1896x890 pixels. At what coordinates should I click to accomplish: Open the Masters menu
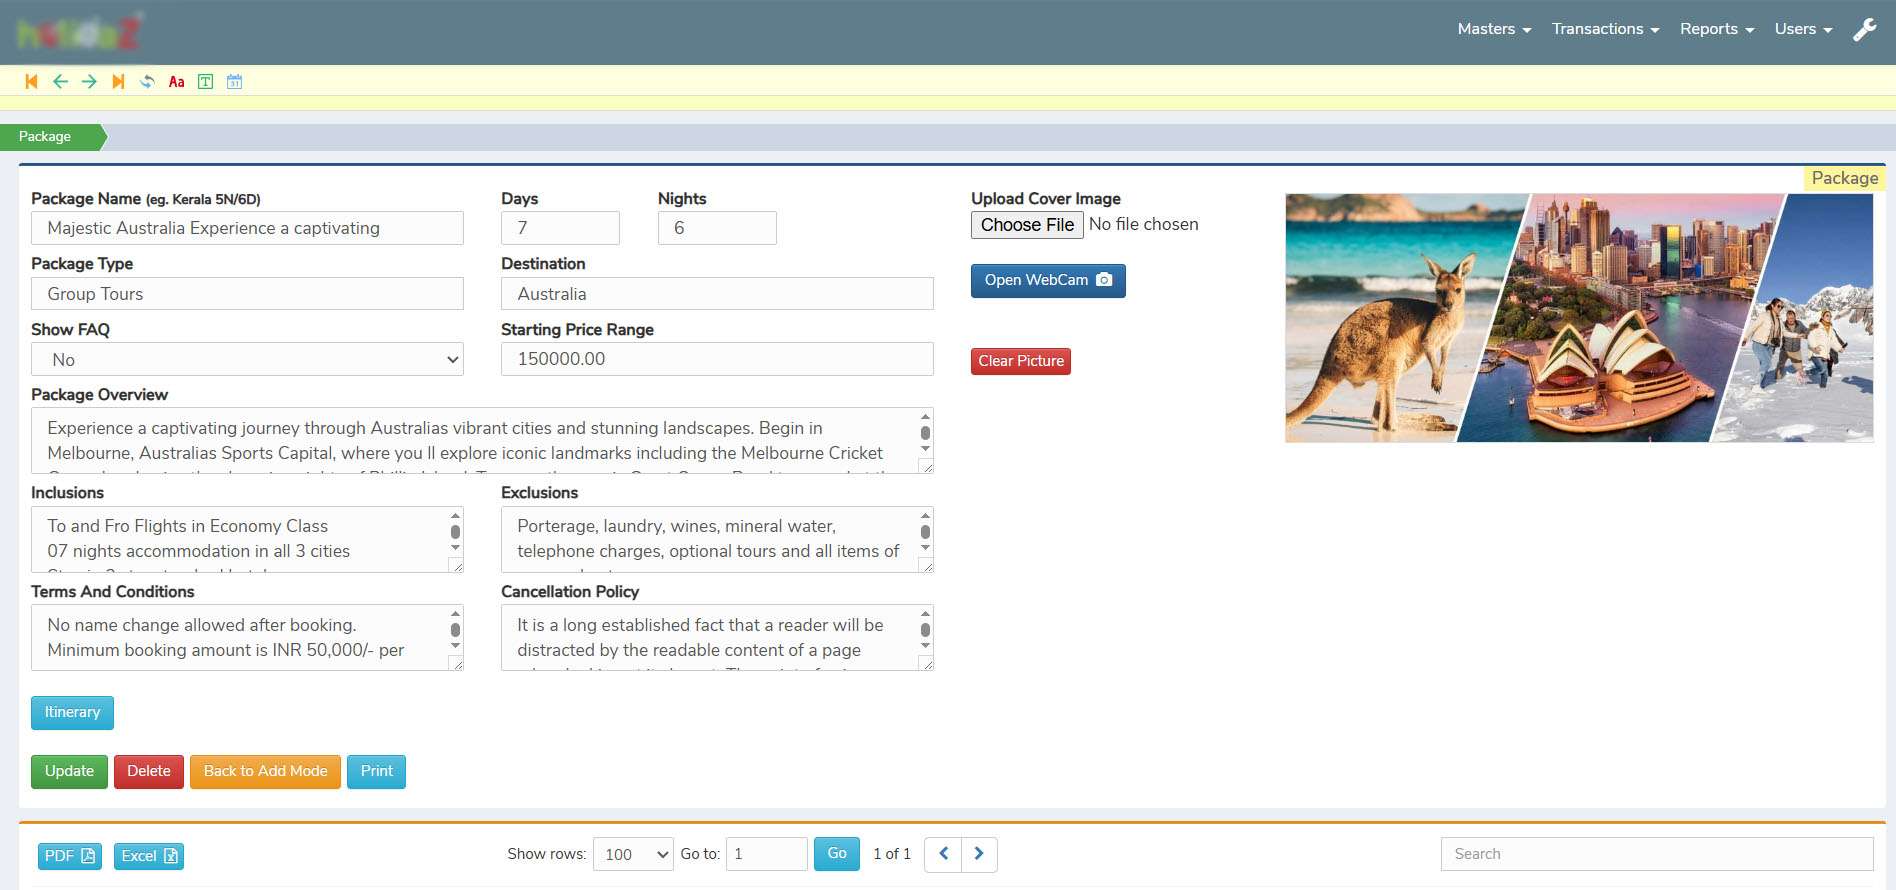pos(1494,29)
